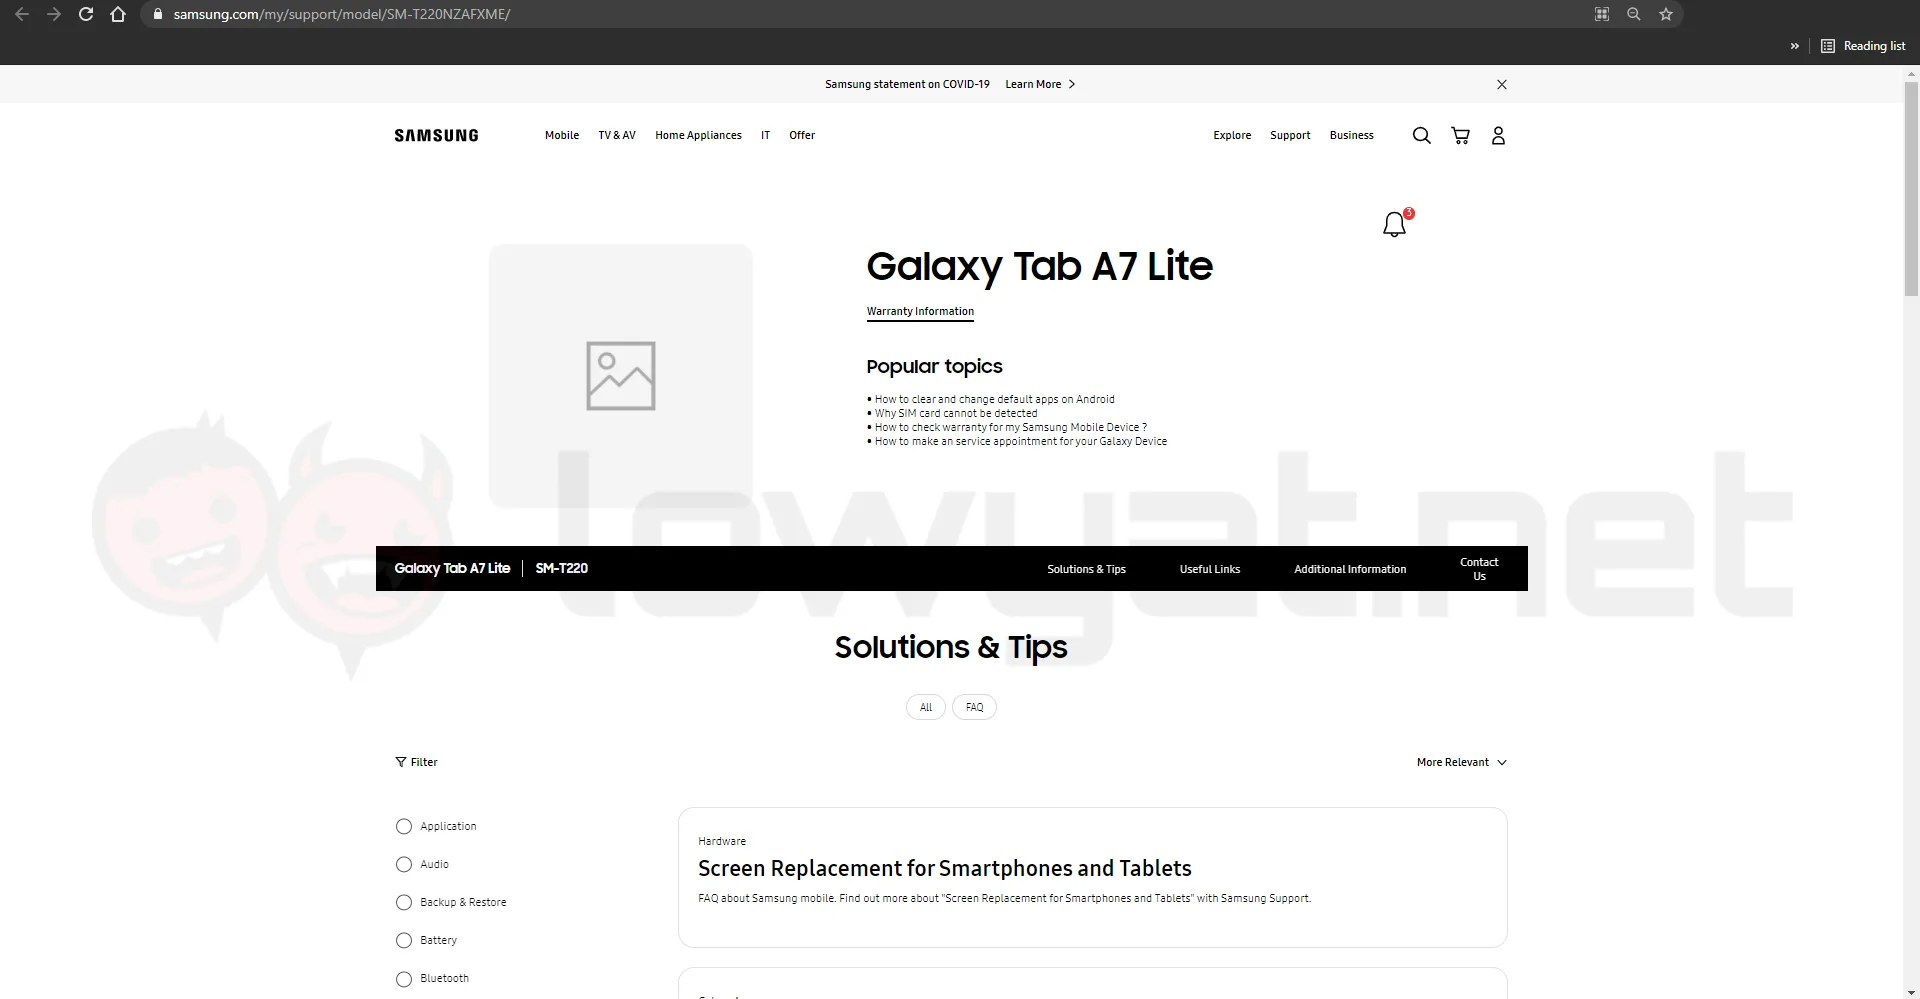Open the Mobile menu
Image resolution: width=1920 pixels, height=999 pixels.
point(562,135)
